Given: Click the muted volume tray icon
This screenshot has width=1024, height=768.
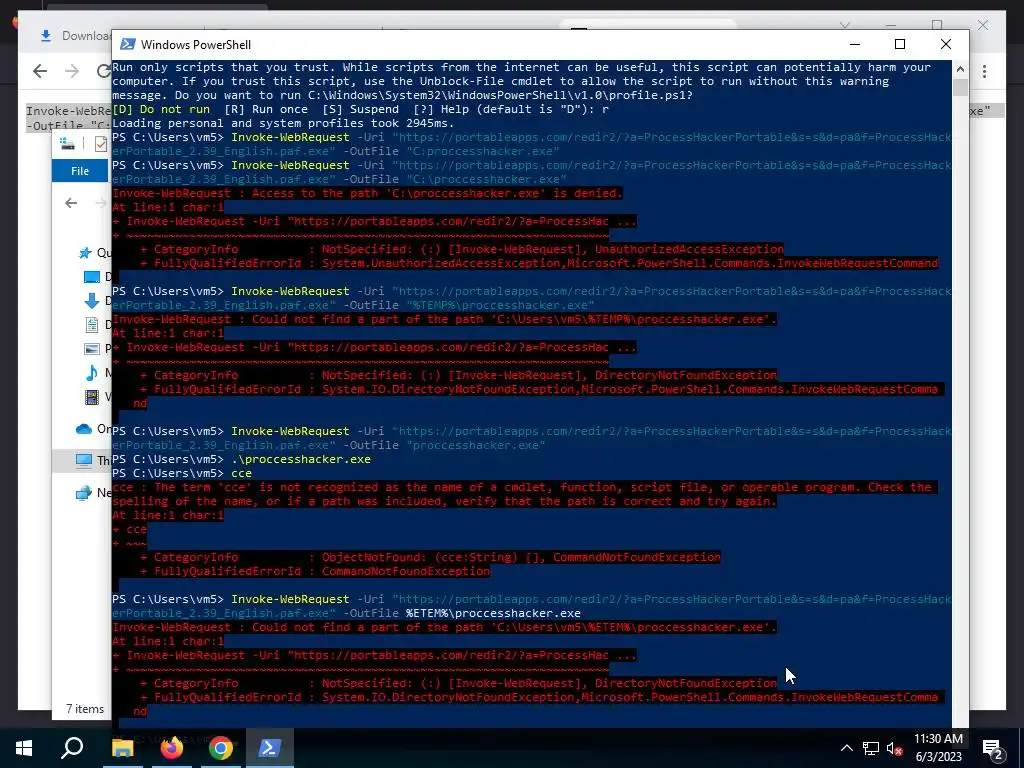Looking at the screenshot, I should coord(894,748).
